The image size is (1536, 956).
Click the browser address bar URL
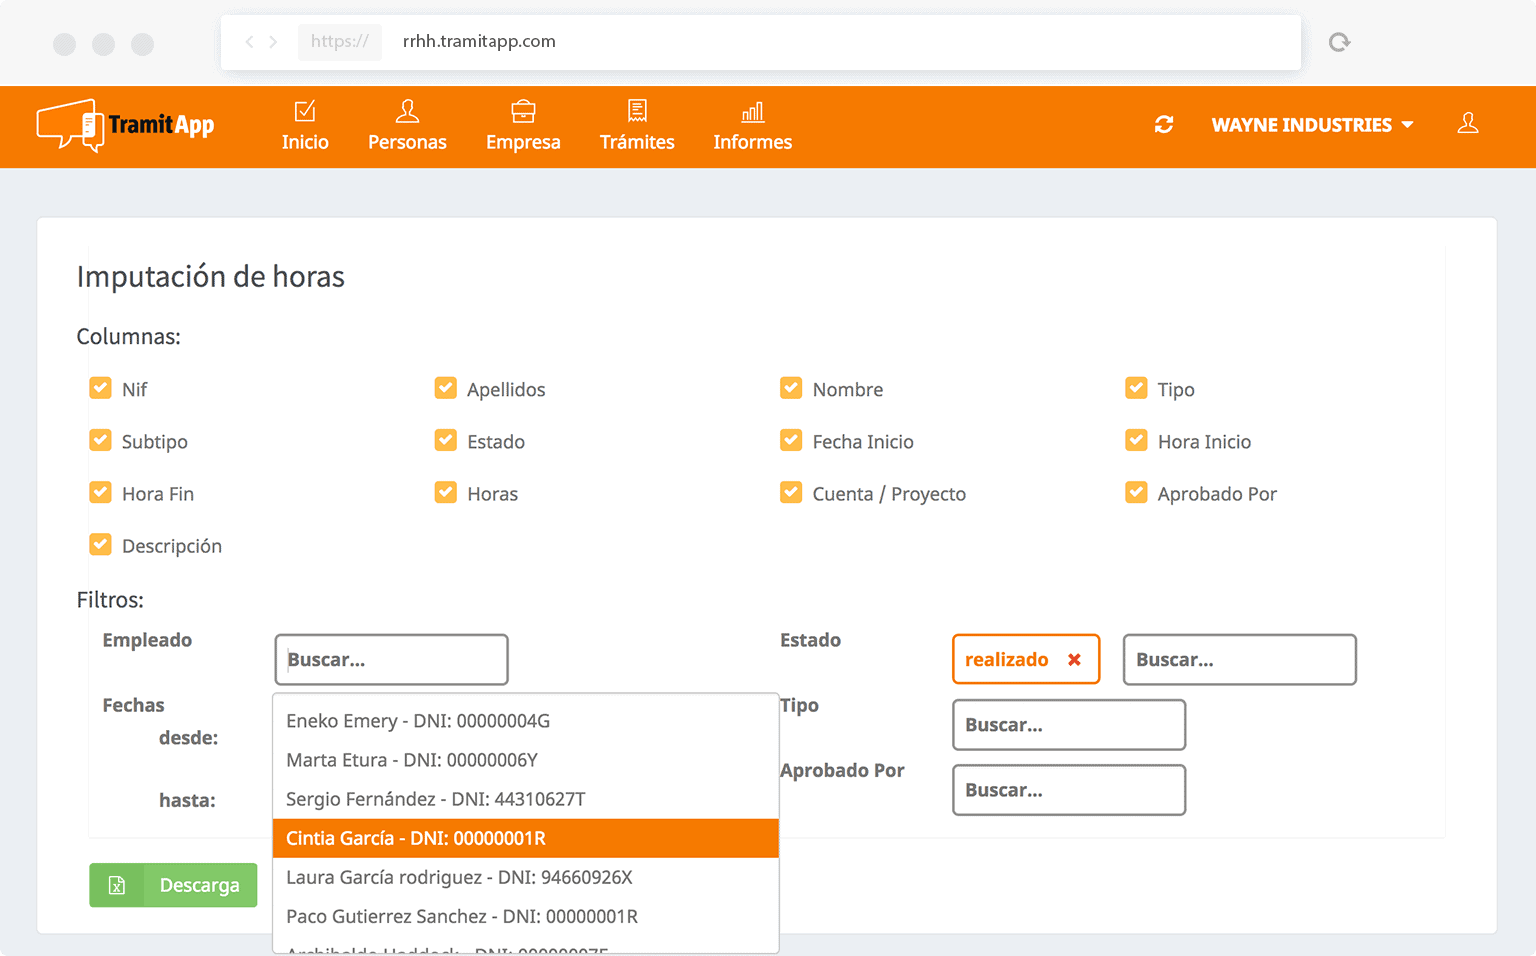[479, 41]
